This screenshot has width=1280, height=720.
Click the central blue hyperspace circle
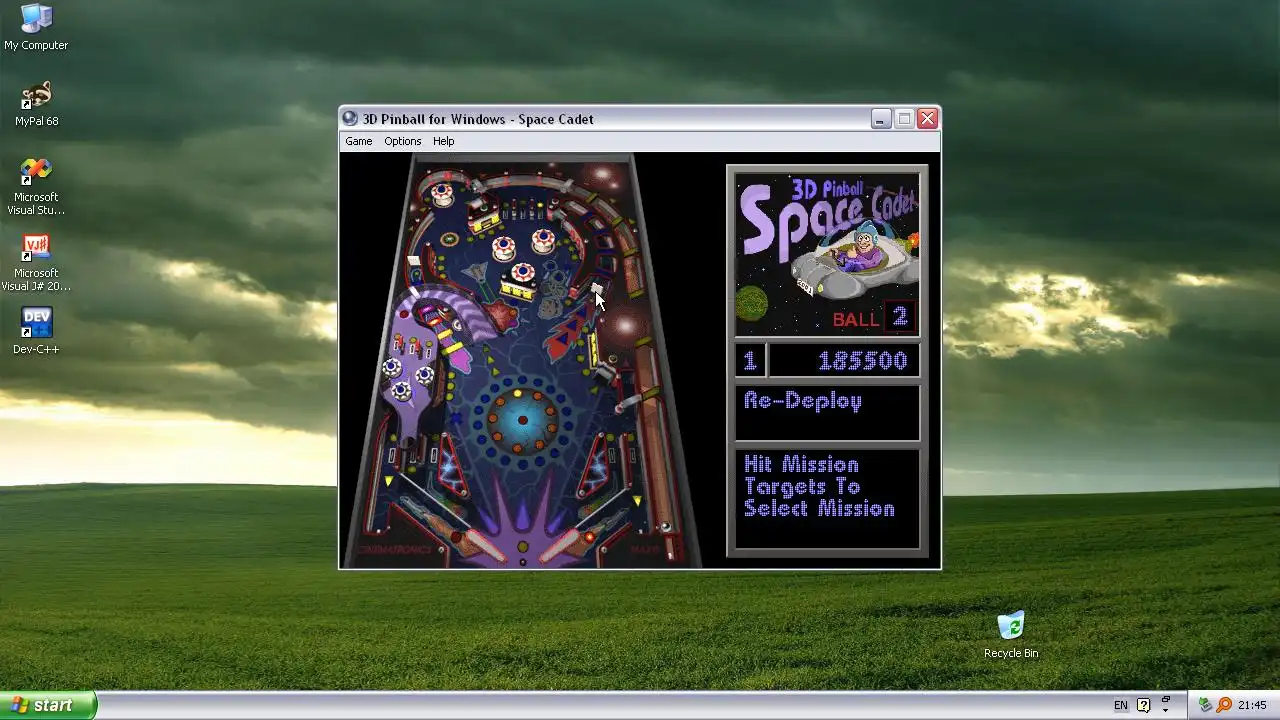point(522,420)
